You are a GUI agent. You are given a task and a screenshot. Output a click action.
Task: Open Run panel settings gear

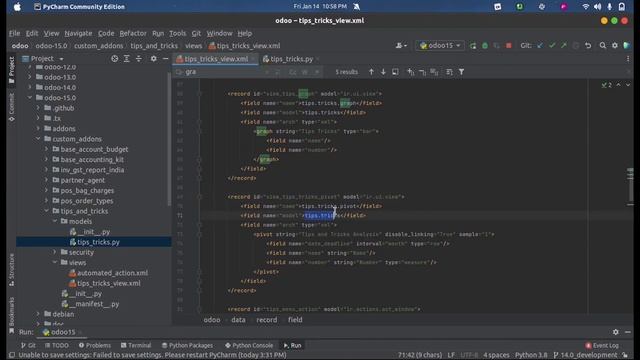616,332
